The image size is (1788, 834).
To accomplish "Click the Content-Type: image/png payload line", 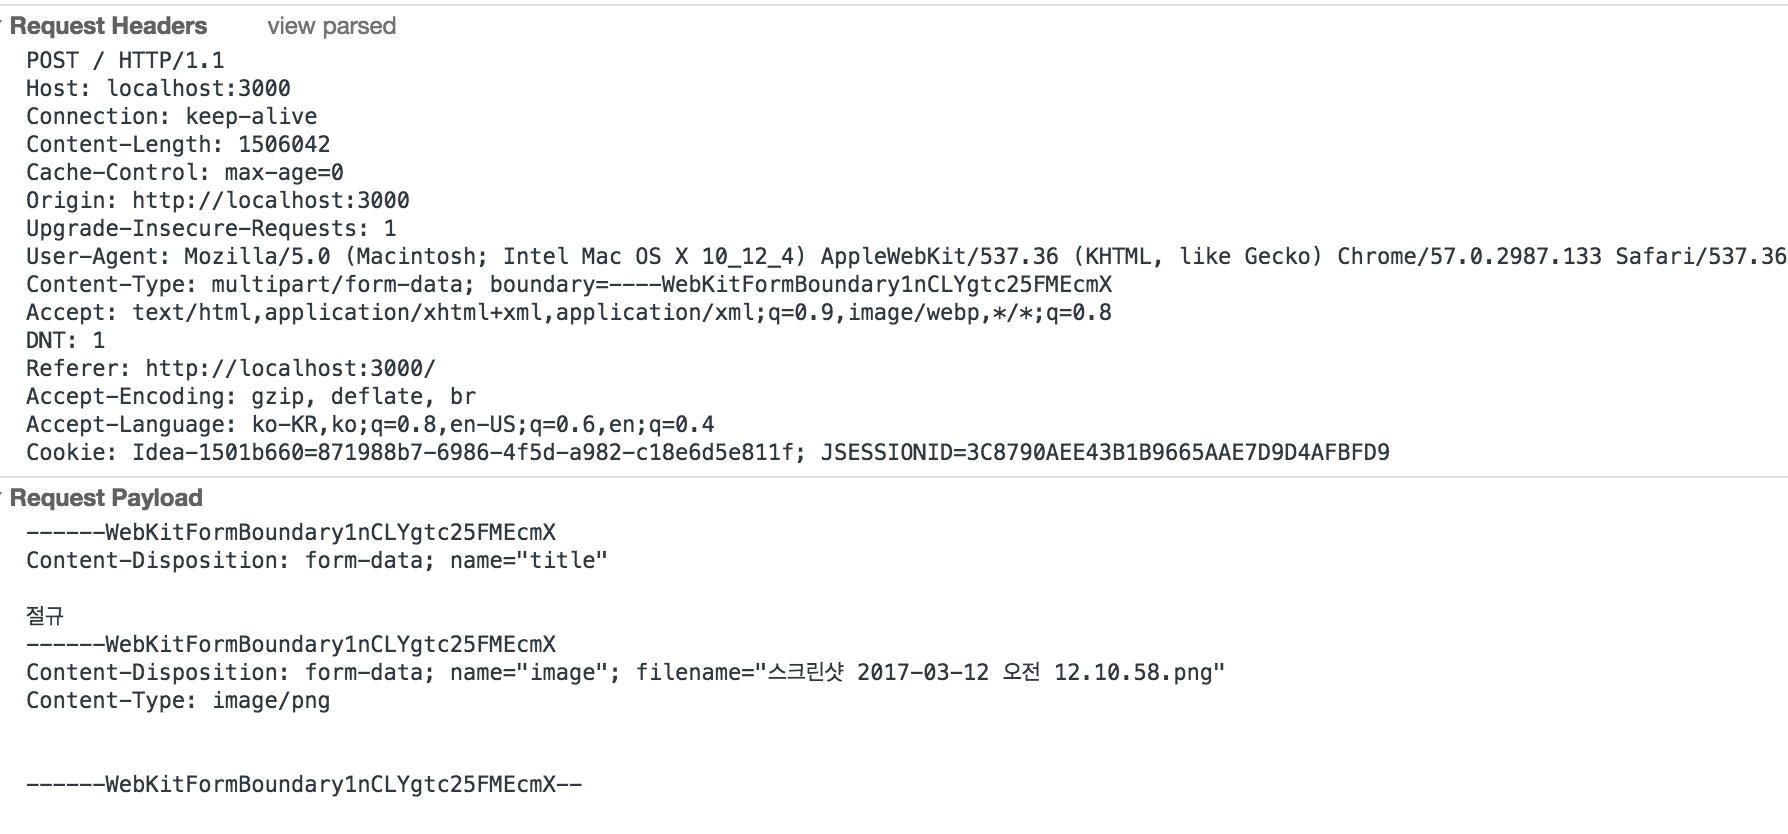I will pyautogui.click(x=178, y=700).
